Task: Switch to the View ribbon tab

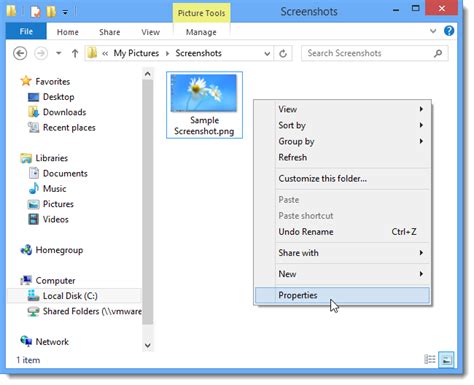Action: pos(150,32)
